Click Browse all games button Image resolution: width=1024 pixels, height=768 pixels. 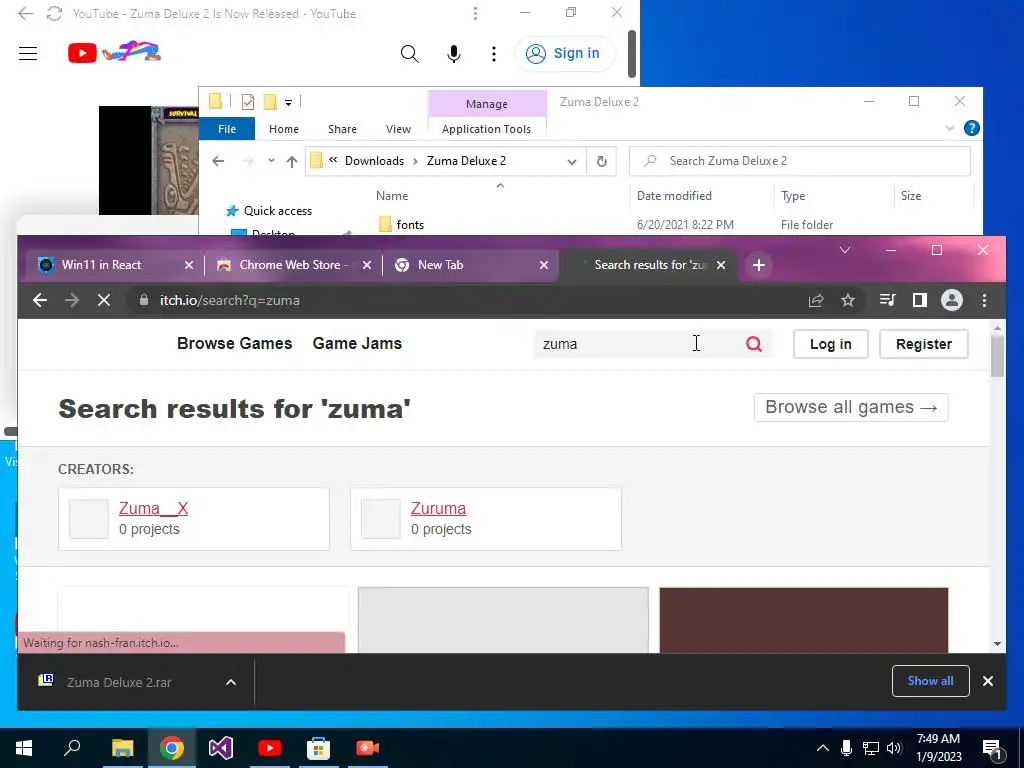851,408
